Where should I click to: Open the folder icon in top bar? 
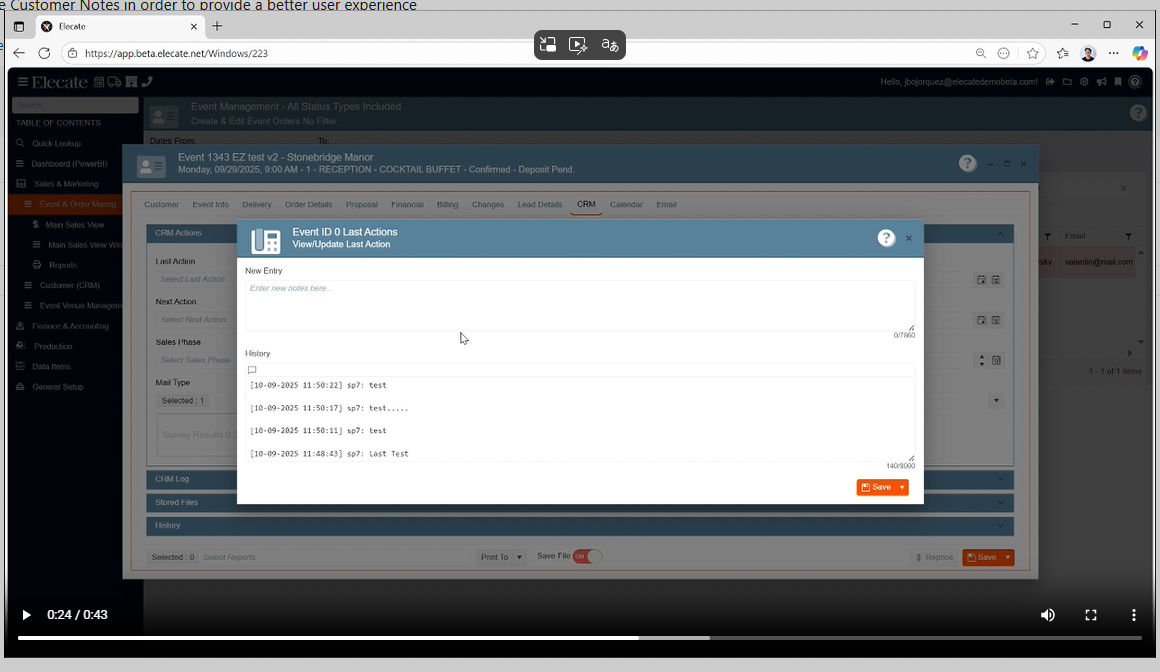[1067, 82]
